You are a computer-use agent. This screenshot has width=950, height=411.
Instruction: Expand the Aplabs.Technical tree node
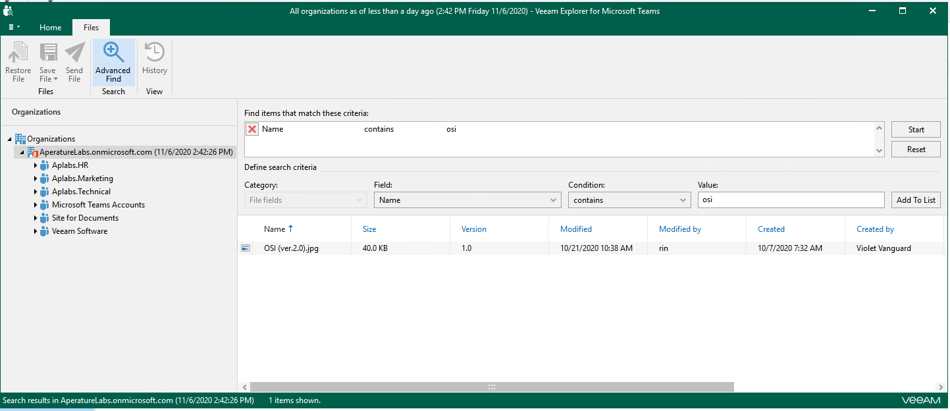[x=35, y=192]
